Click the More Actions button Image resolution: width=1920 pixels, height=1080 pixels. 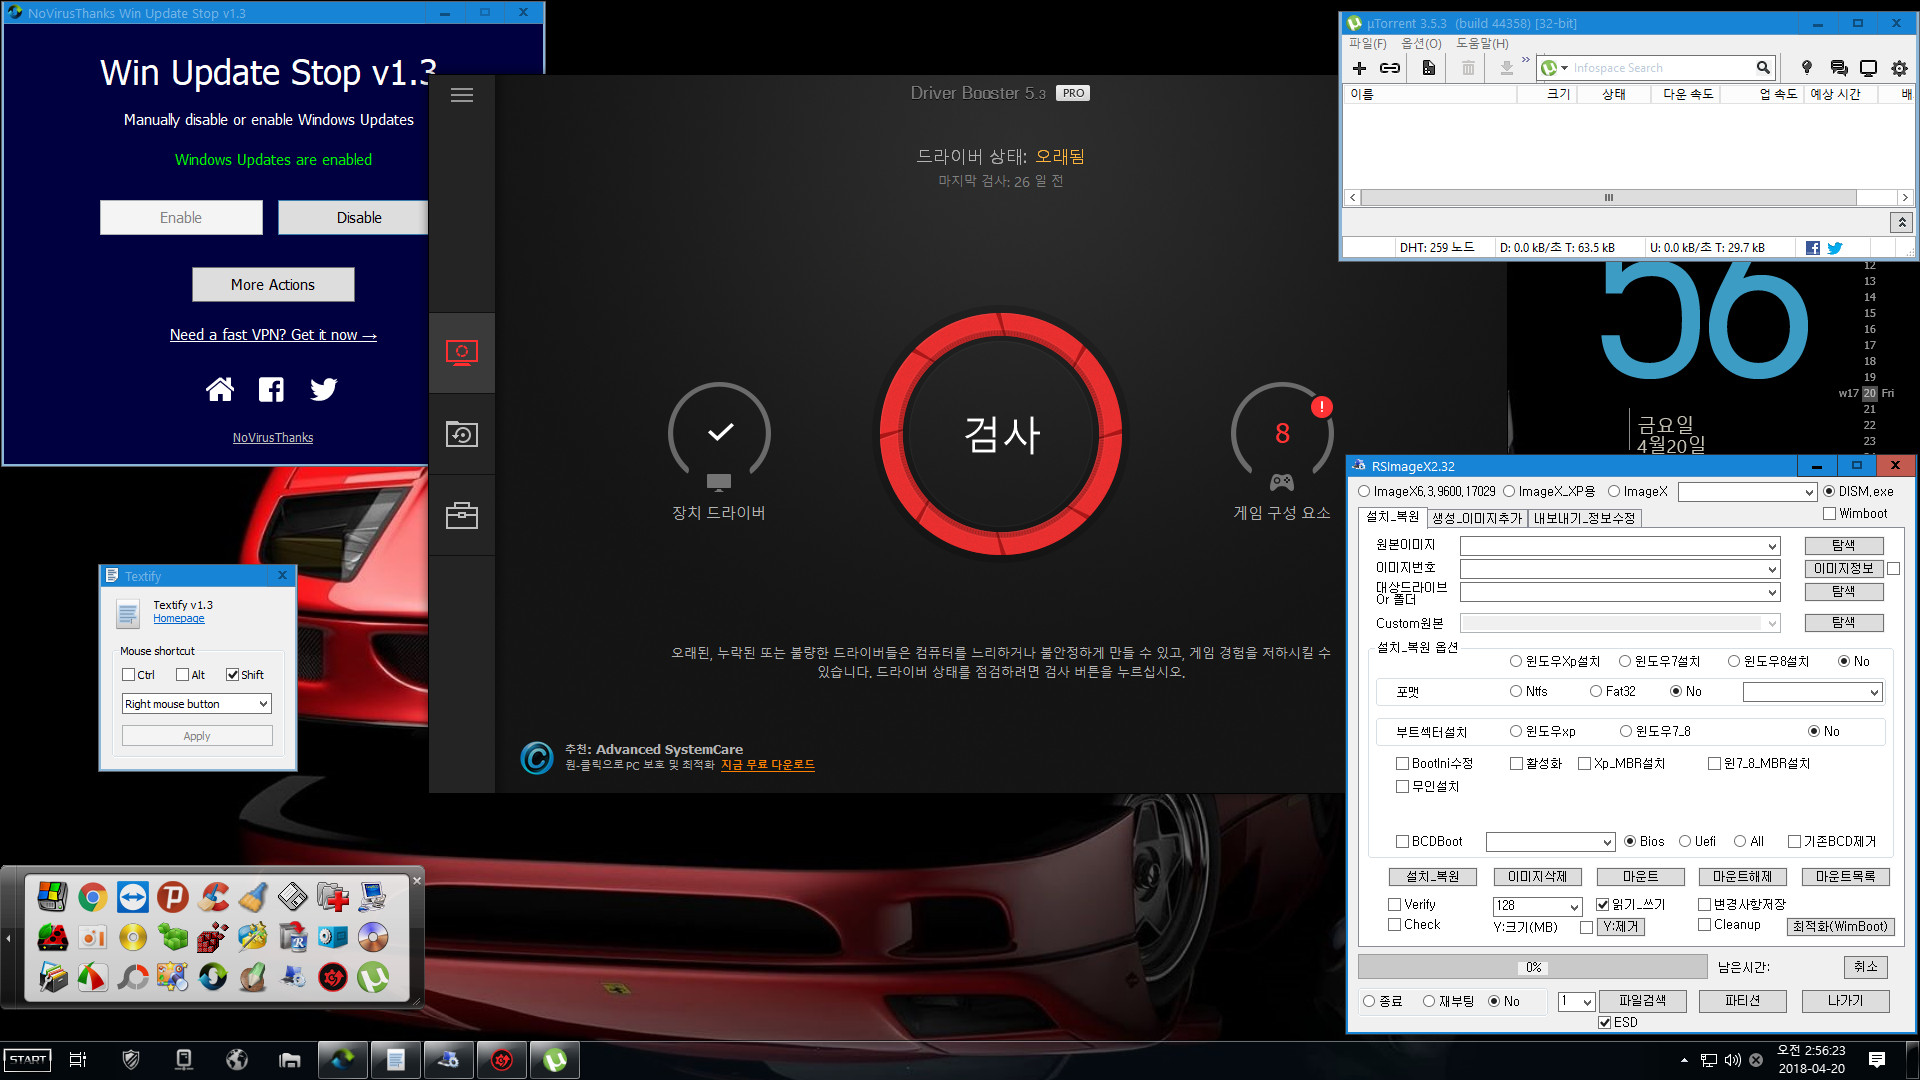(273, 285)
